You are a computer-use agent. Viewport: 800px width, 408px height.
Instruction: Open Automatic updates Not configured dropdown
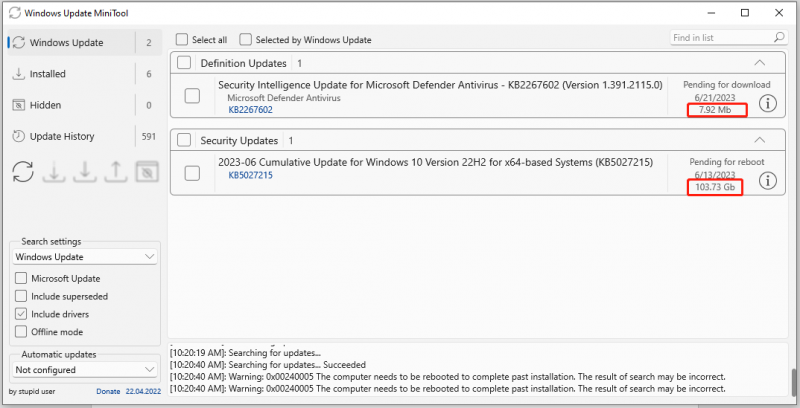point(85,370)
